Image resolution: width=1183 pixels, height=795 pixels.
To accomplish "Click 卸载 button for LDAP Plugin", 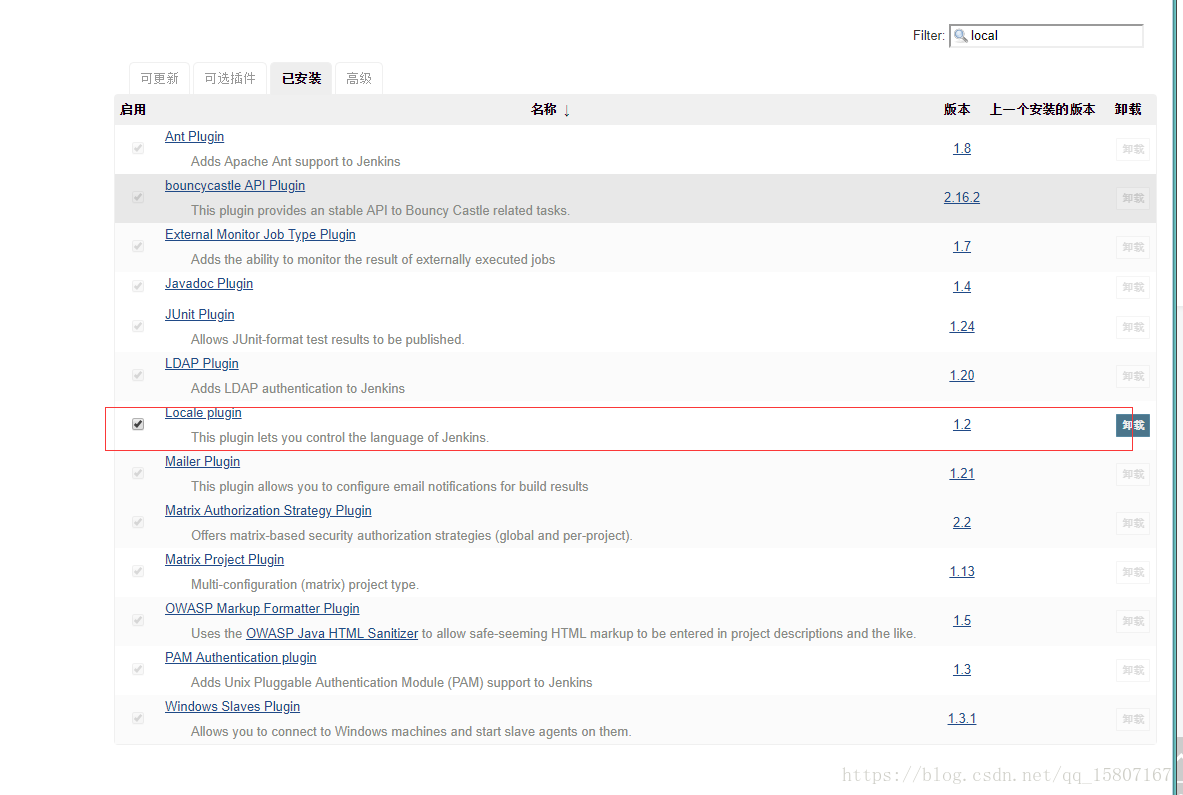I will point(1132,376).
